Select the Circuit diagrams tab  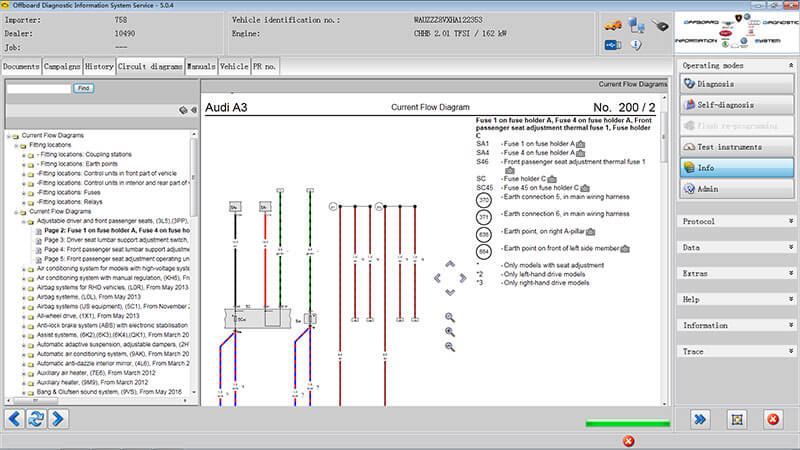[x=150, y=67]
